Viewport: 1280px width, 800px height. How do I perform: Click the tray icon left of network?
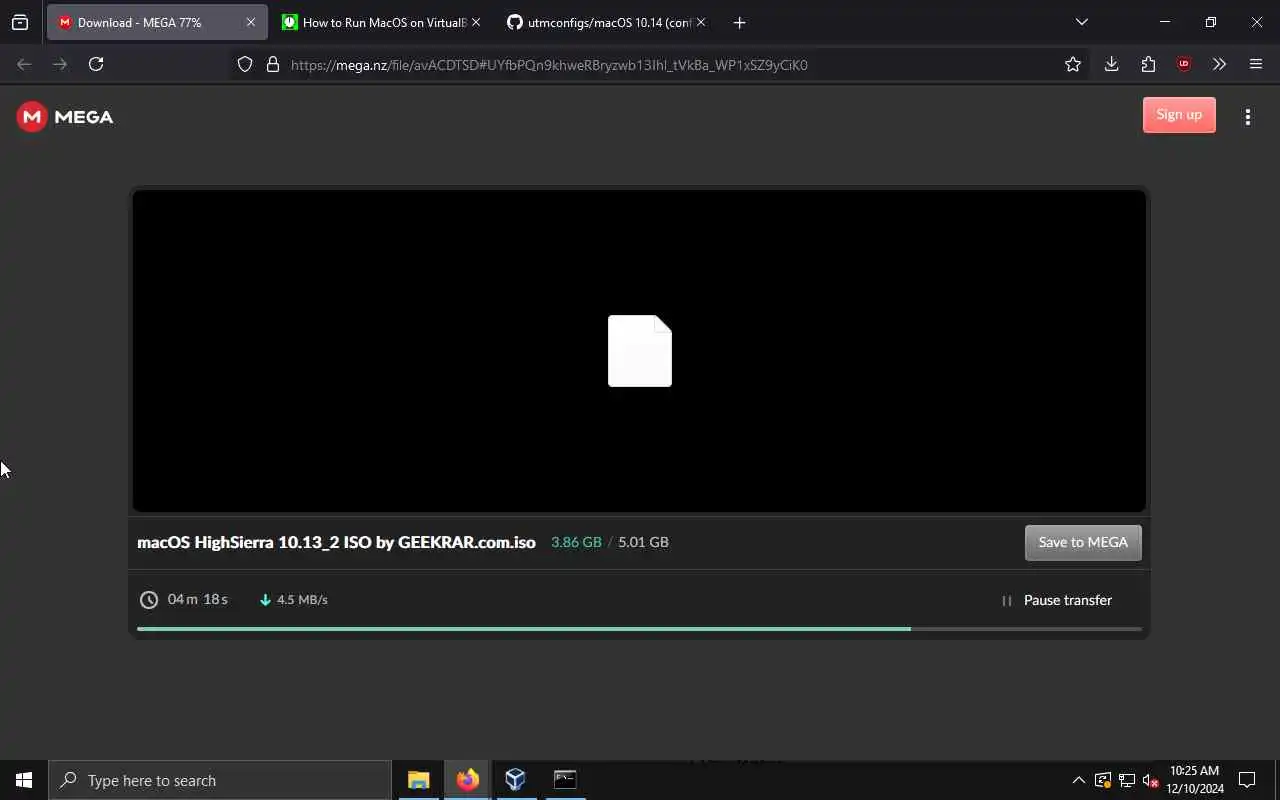[1103, 780]
